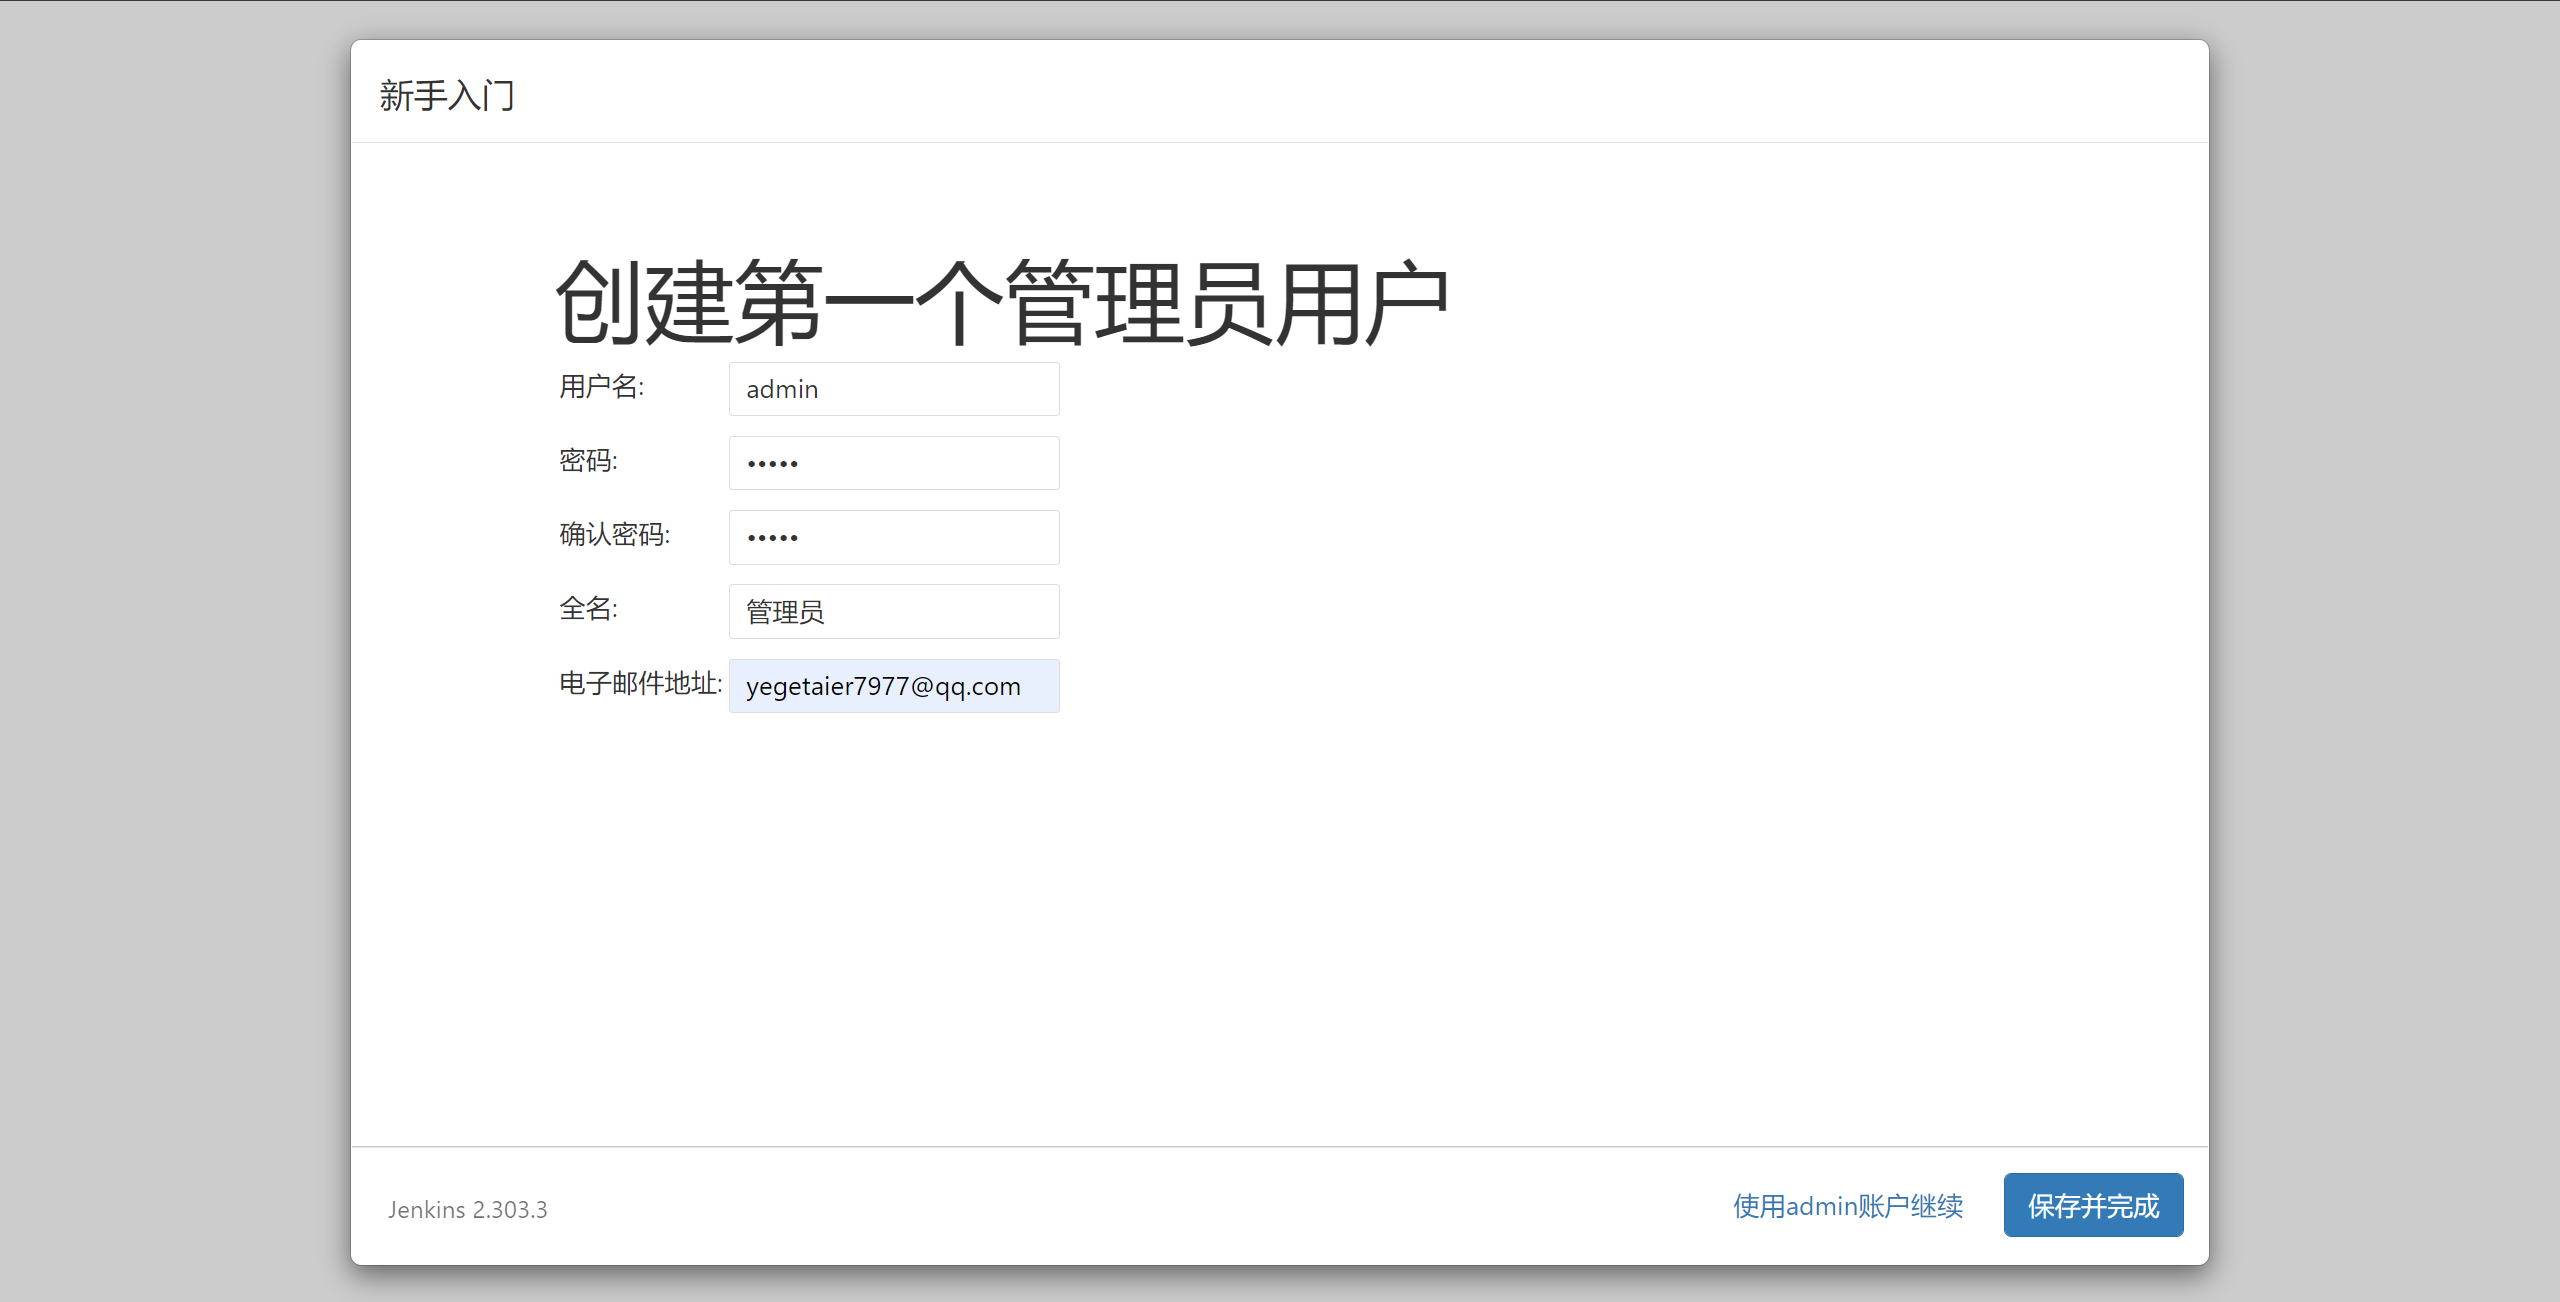Click the 确认密码 label
The height and width of the screenshot is (1302, 2560).
point(614,535)
